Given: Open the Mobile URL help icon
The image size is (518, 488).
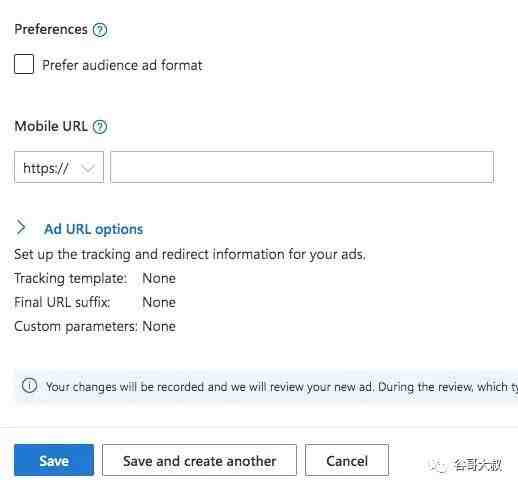Looking at the screenshot, I should click(100, 127).
